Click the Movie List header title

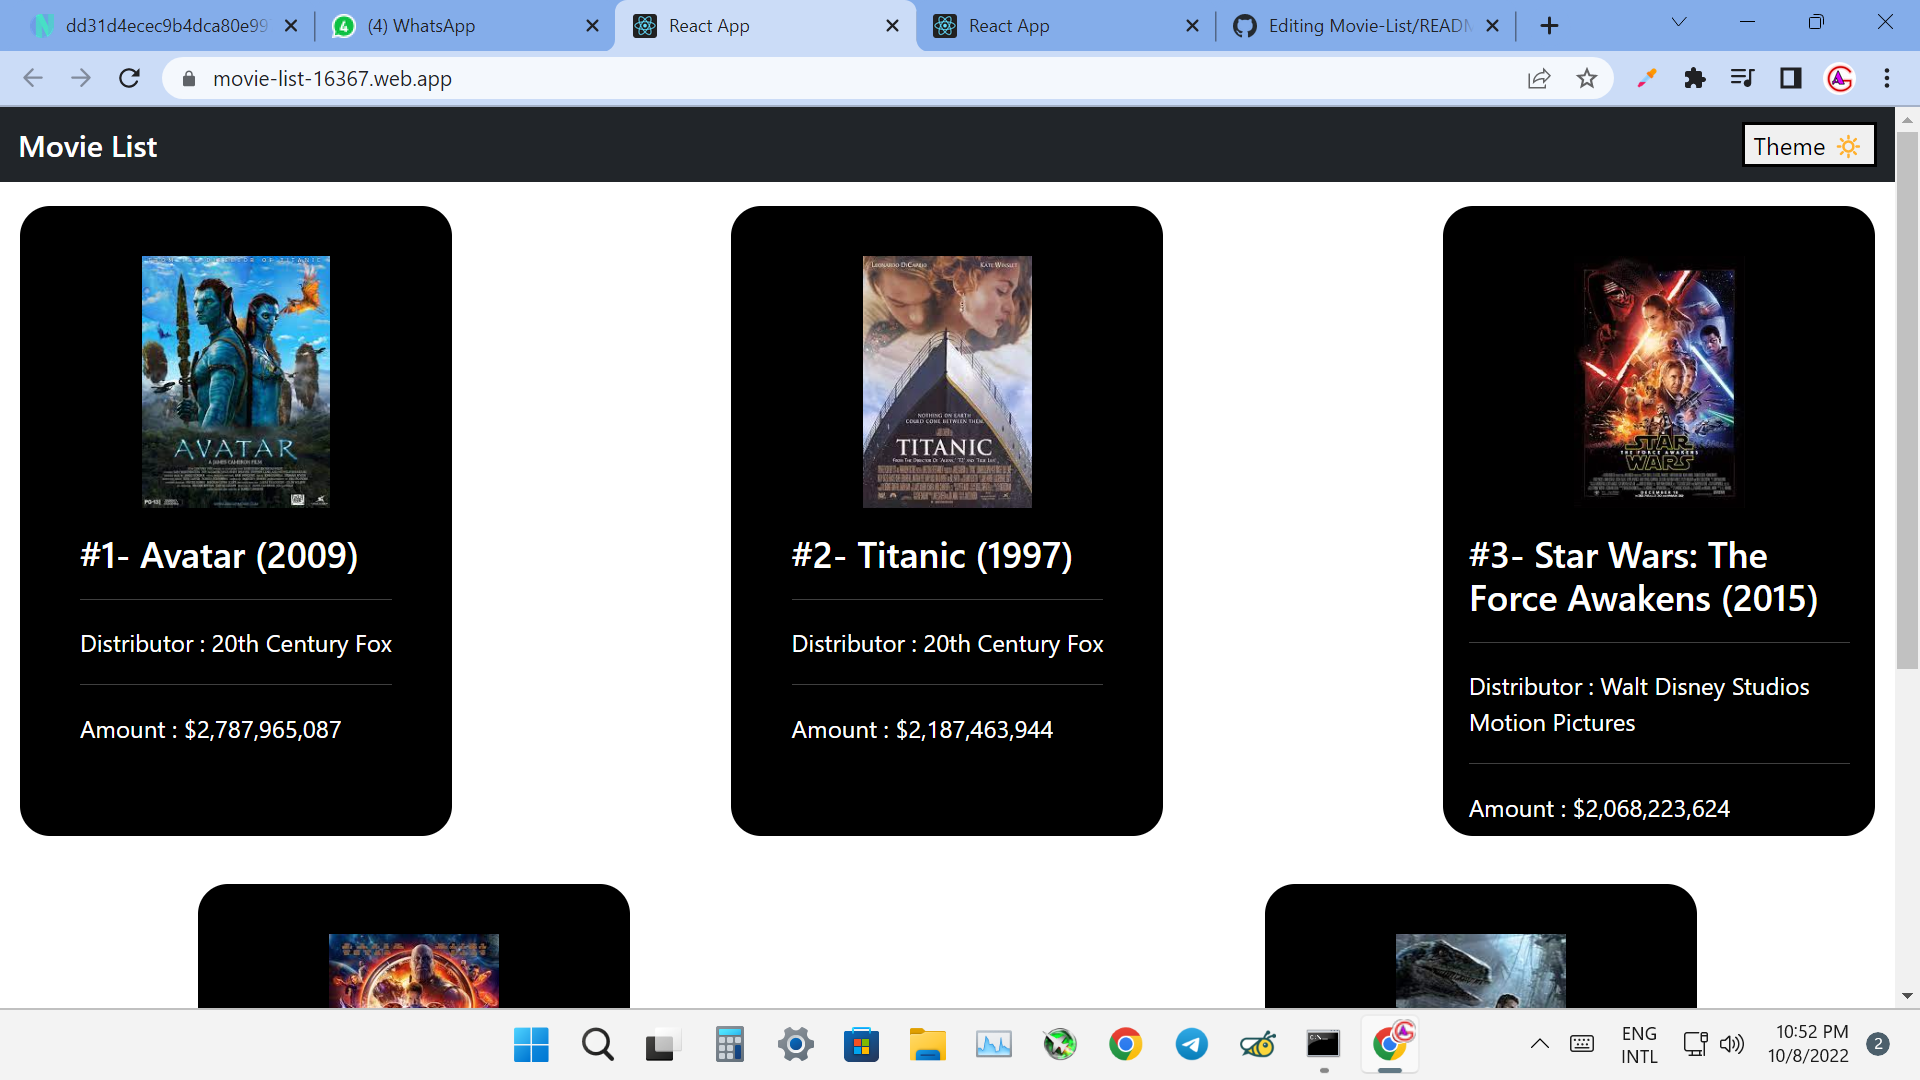pyautogui.click(x=88, y=147)
